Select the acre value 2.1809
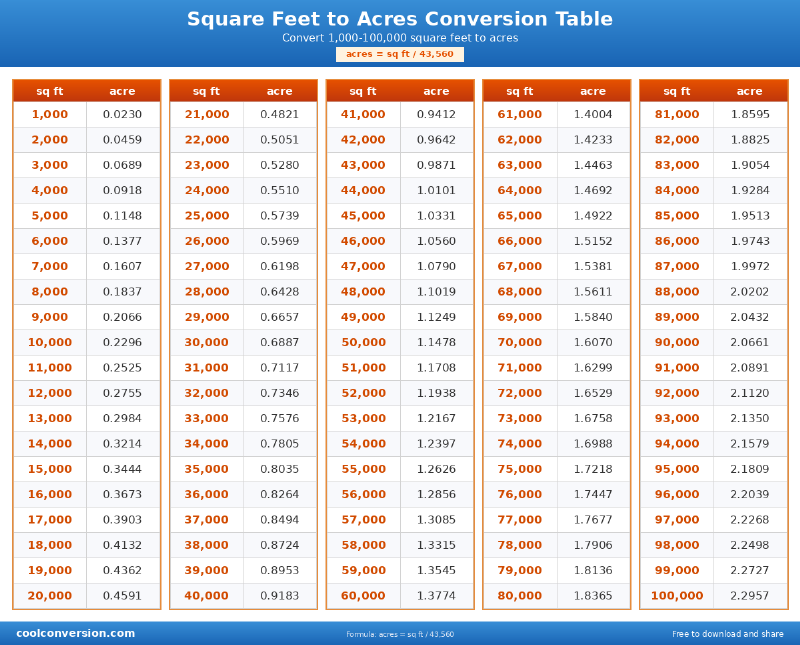 750,469
